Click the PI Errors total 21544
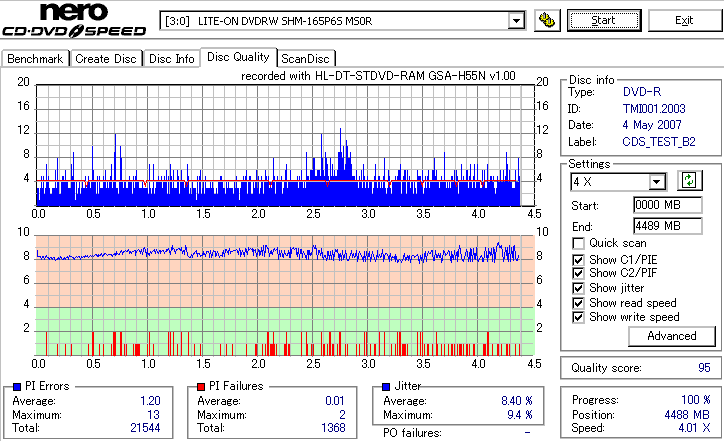 (x=145, y=428)
